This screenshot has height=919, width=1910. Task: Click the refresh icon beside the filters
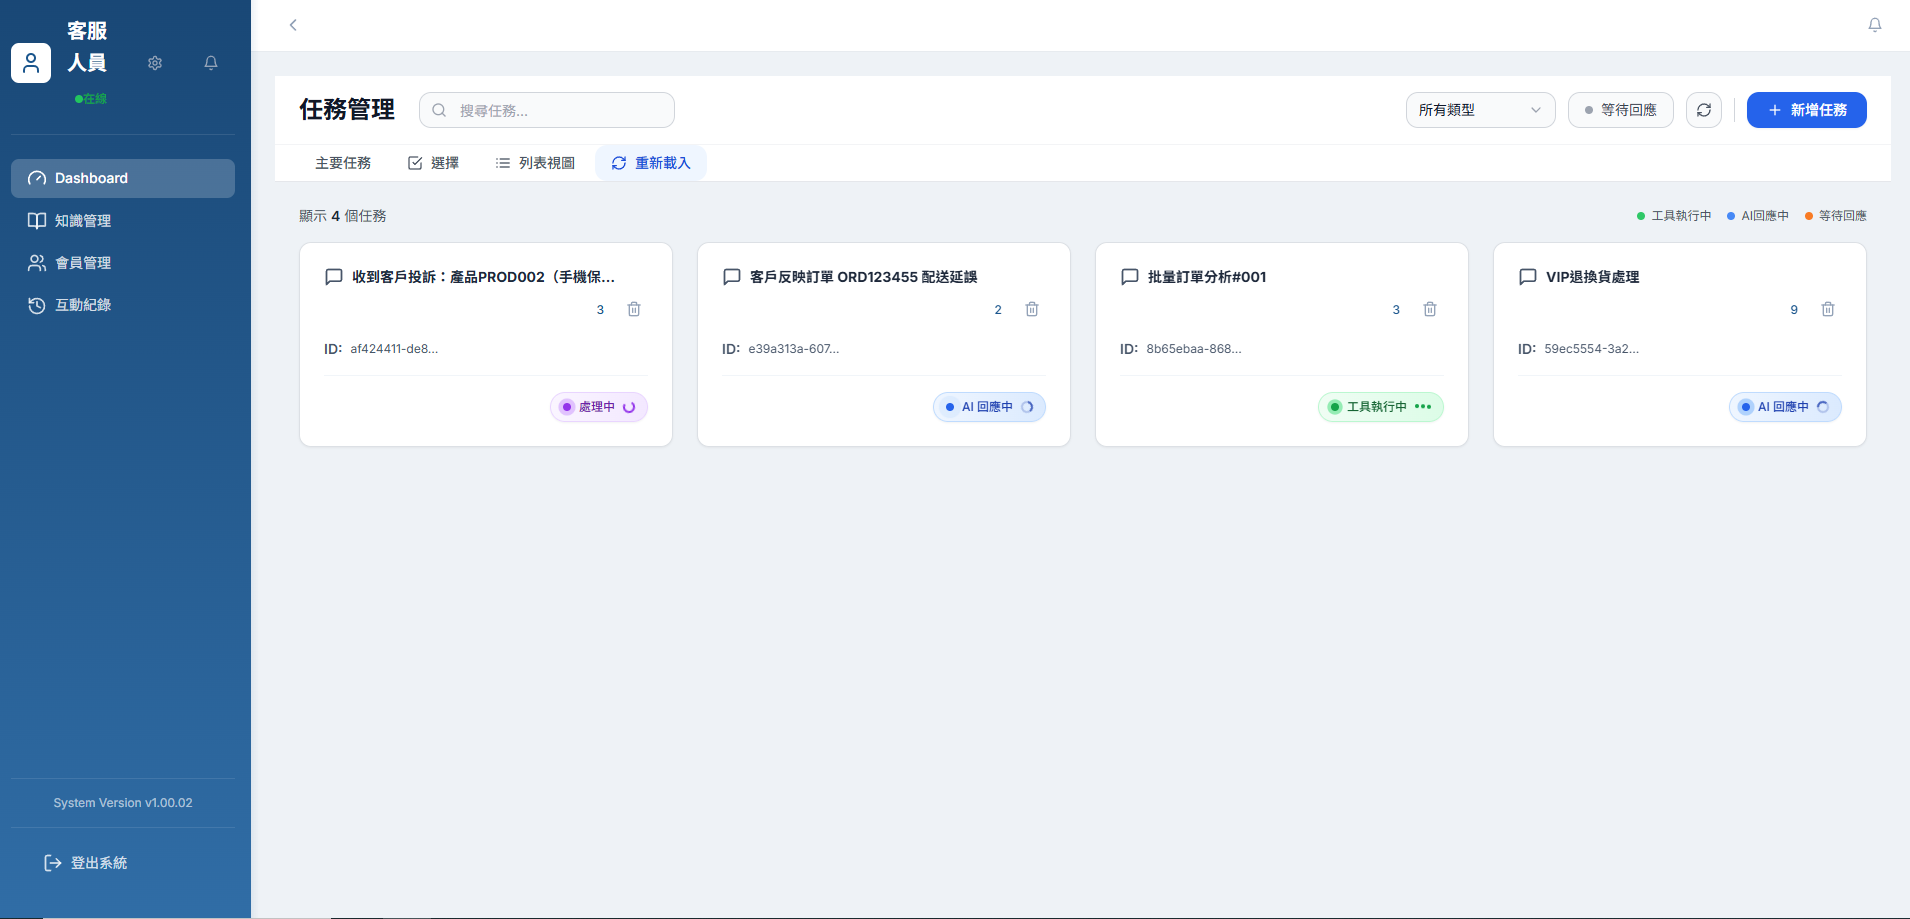coord(1703,110)
